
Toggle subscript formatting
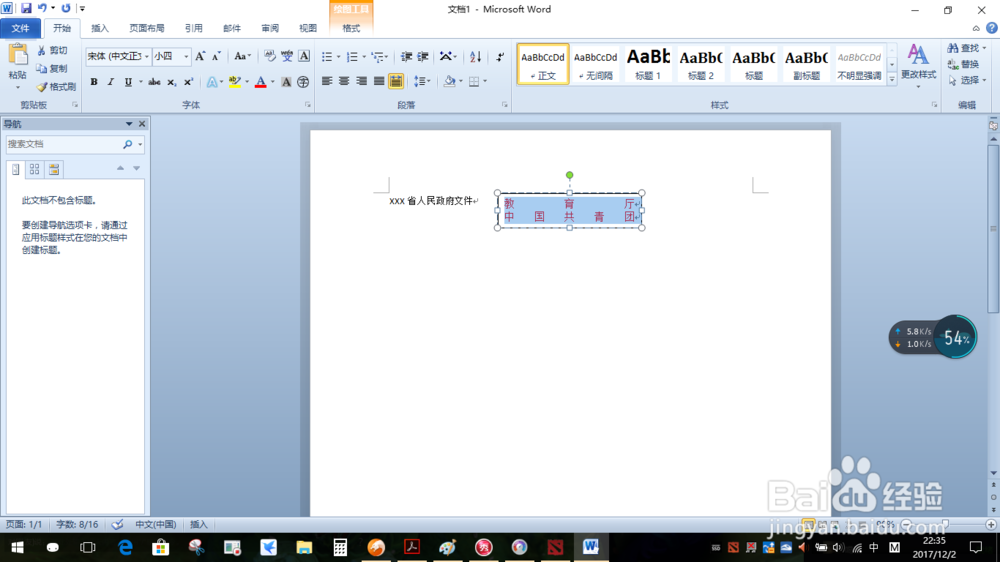pyautogui.click(x=171, y=82)
